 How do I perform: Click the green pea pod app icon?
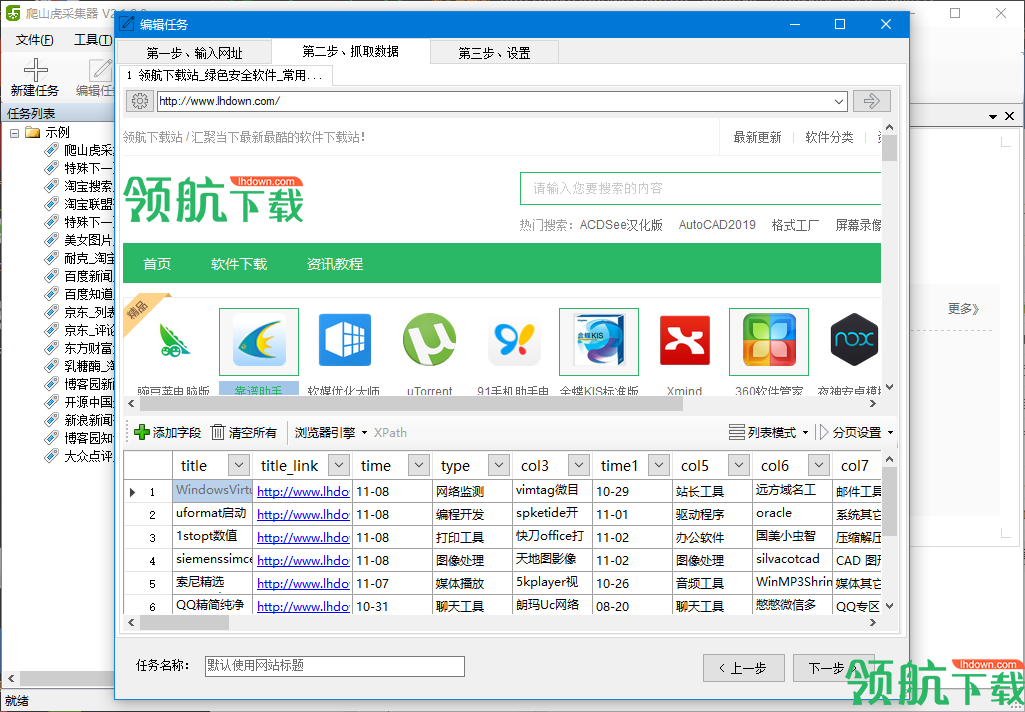point(174,340)
